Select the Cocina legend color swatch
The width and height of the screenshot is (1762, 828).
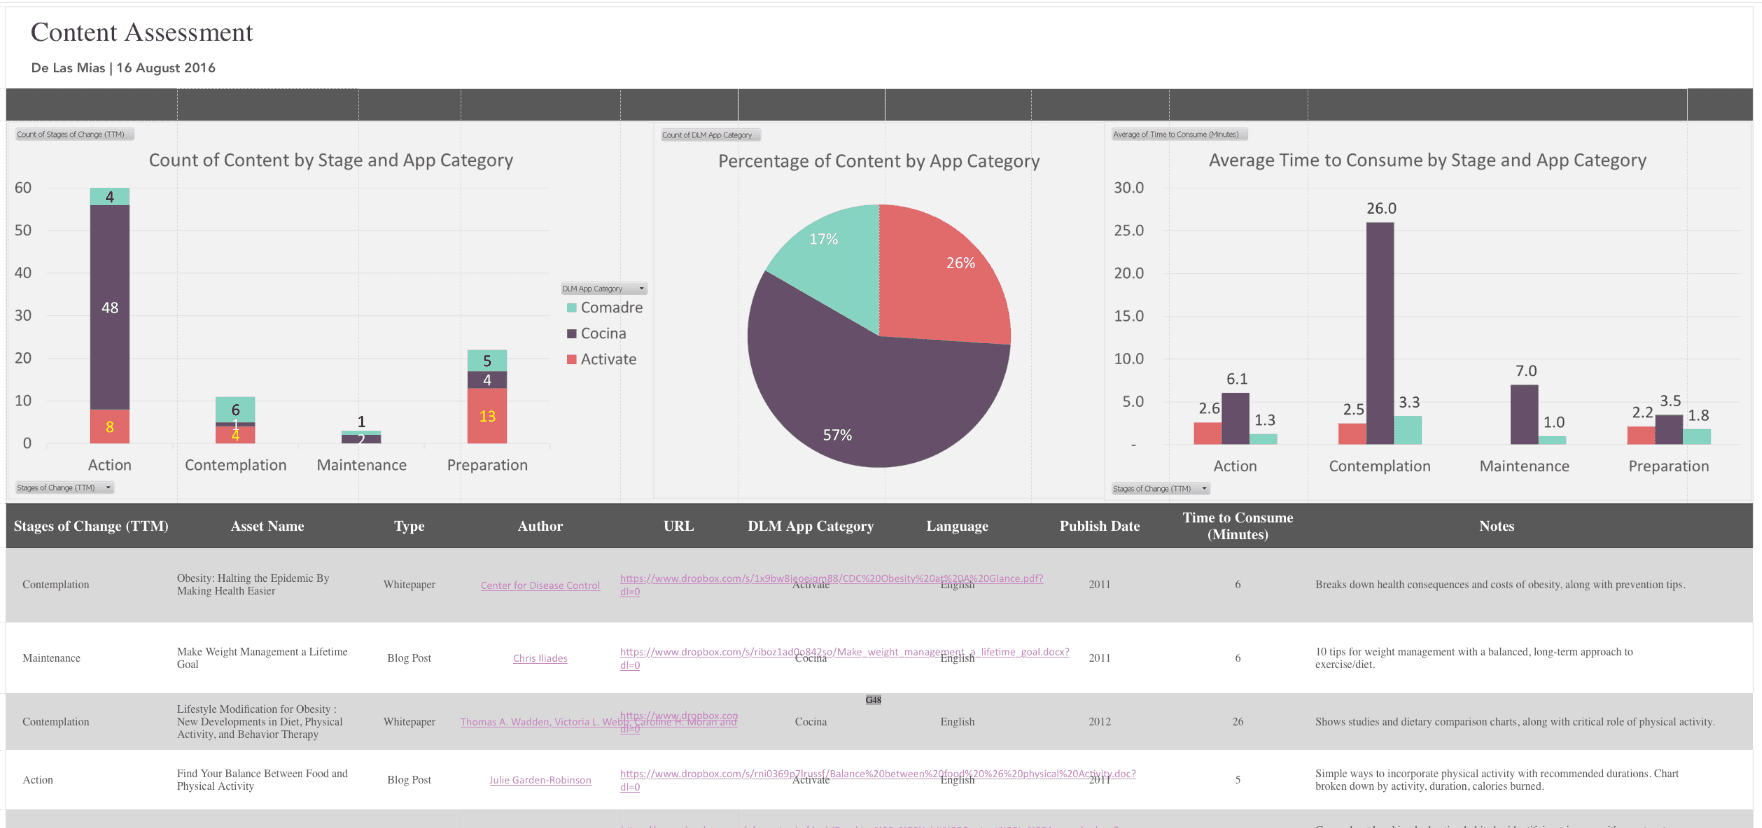point(572,334)
